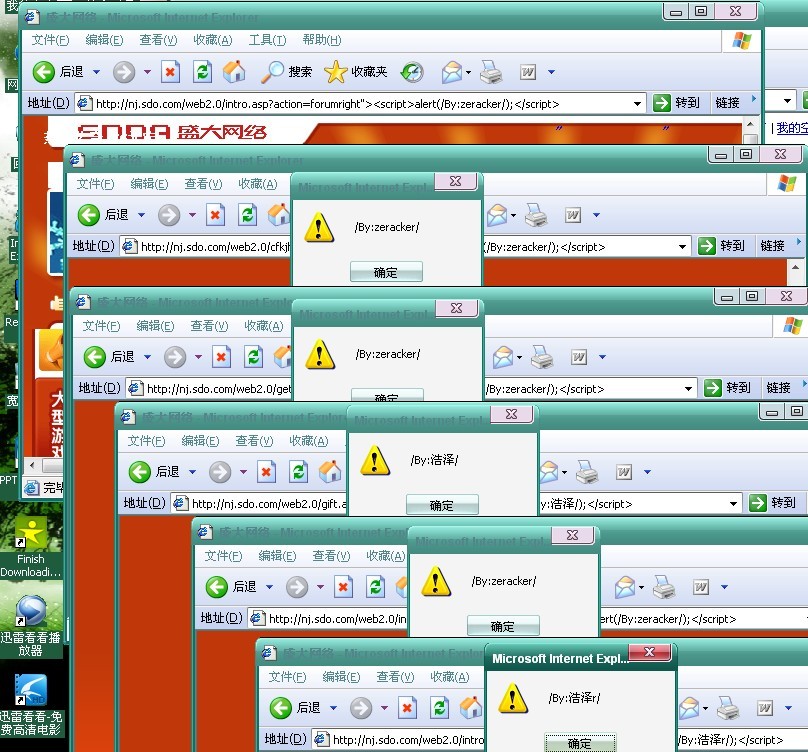Click Back arrow in the /By:浩泽r/ window
This screenshot has width=808, height=752.
[x=281, y=708]
